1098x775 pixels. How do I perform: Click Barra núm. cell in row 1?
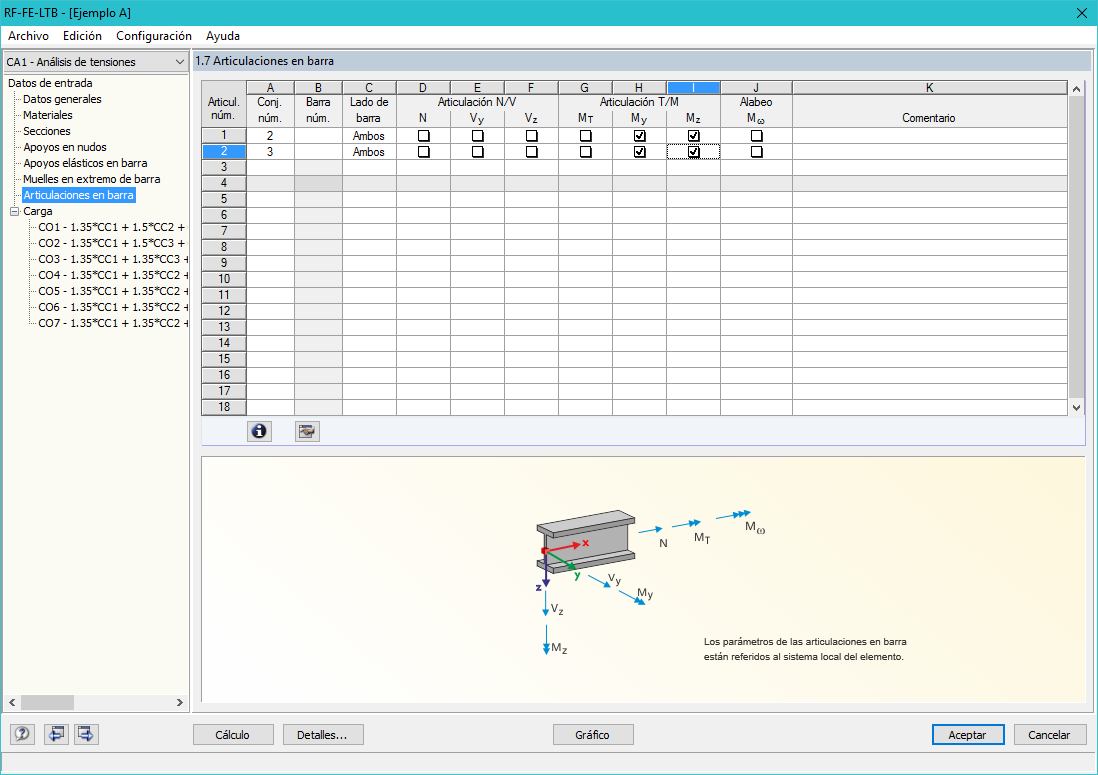319,136
